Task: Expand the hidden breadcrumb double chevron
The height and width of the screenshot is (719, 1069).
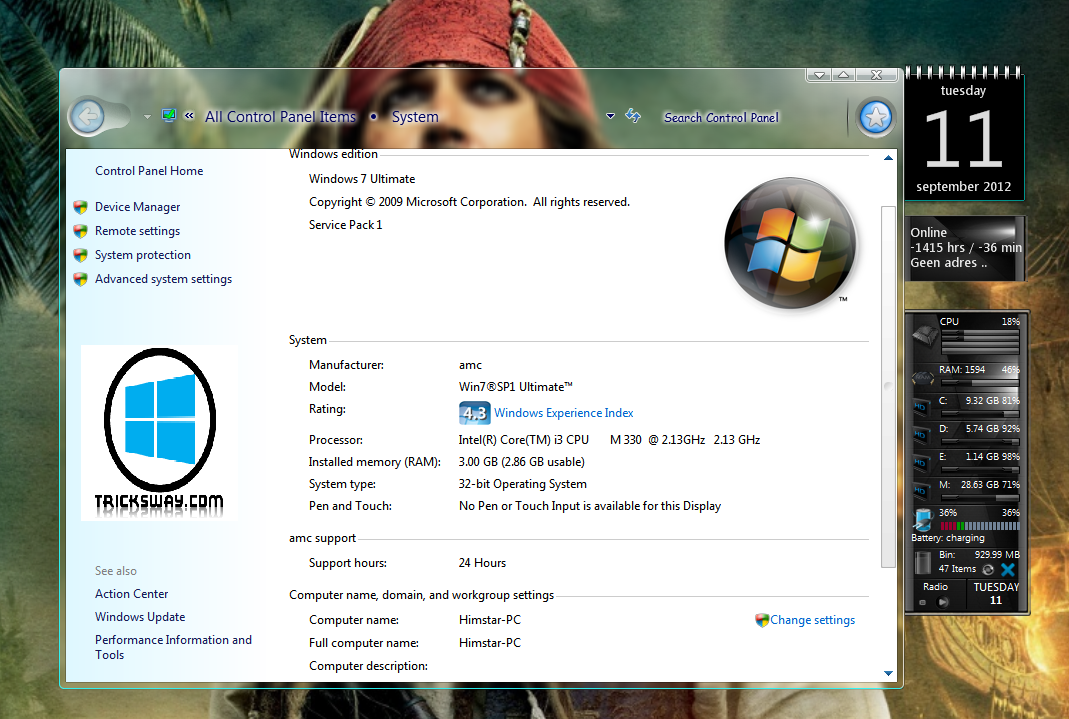Action: pos(189,116)
